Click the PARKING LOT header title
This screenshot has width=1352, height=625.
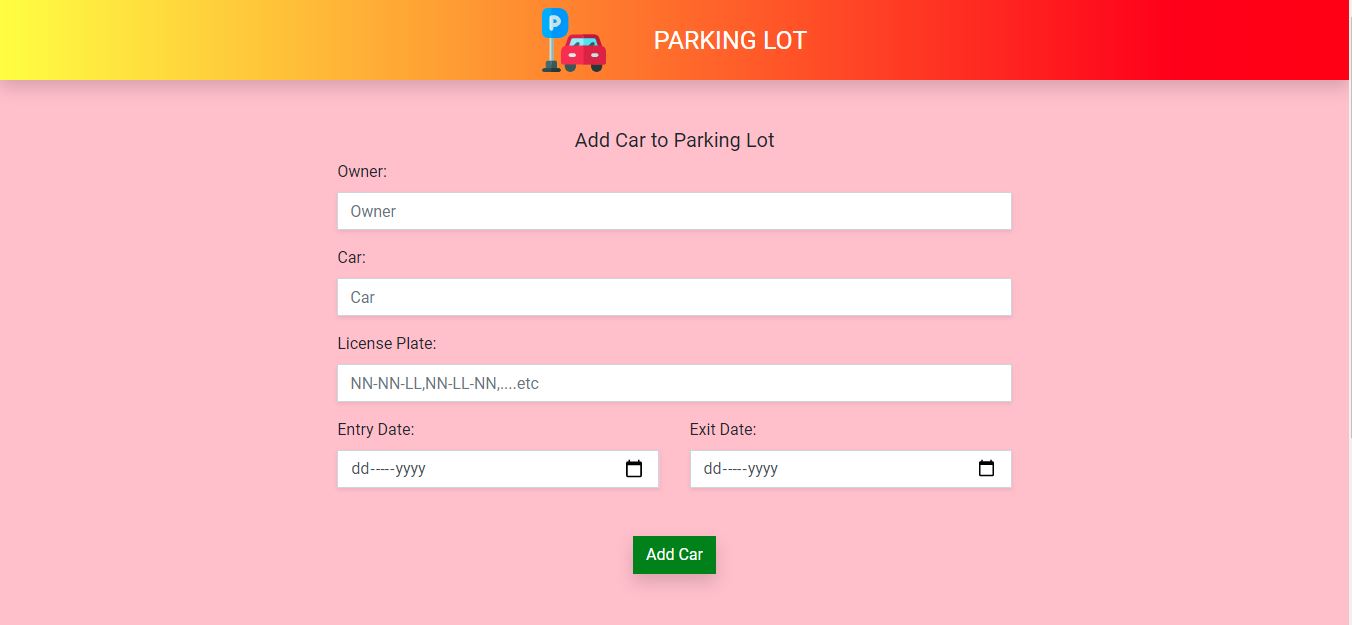730,40
